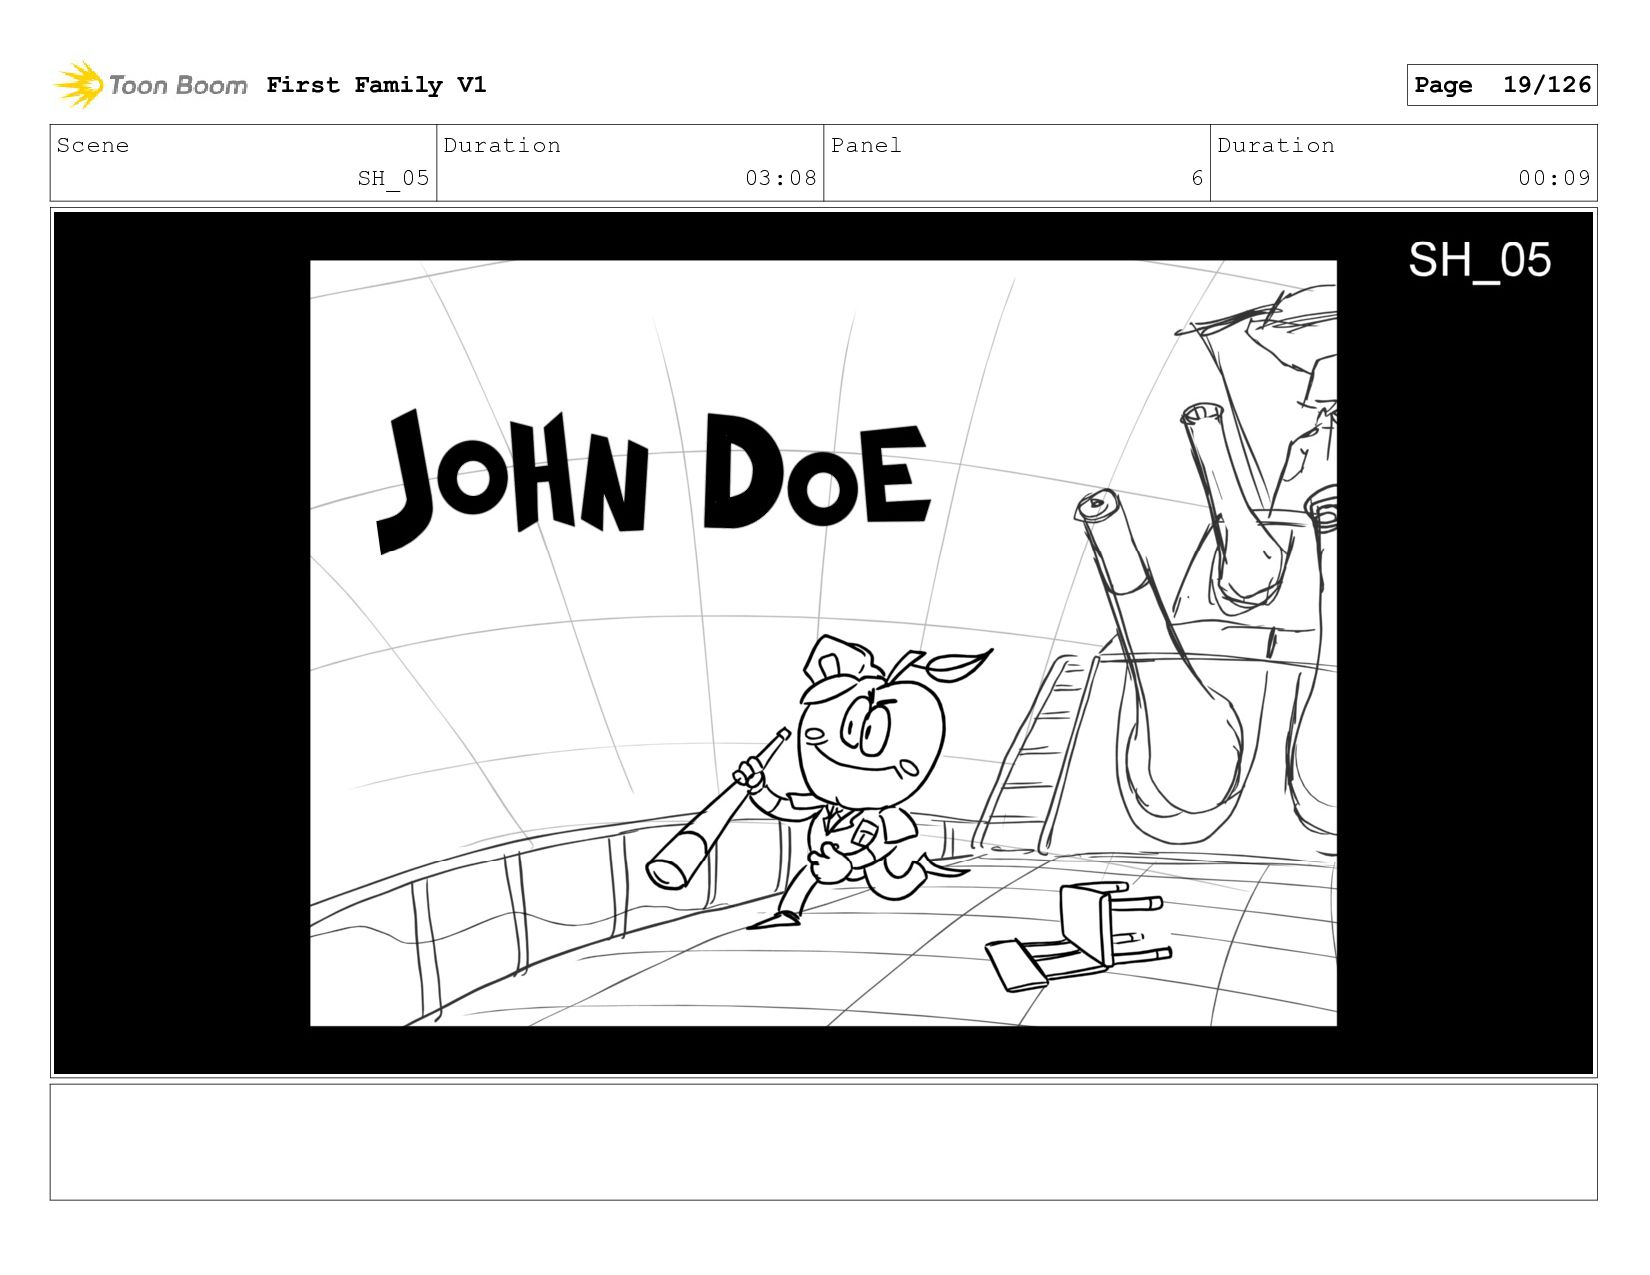The width and height of the screenshot is (1650, 1275).
Task: Click the empty notes box below panel
Action: pyautogui.click(x=823, y=1142)
